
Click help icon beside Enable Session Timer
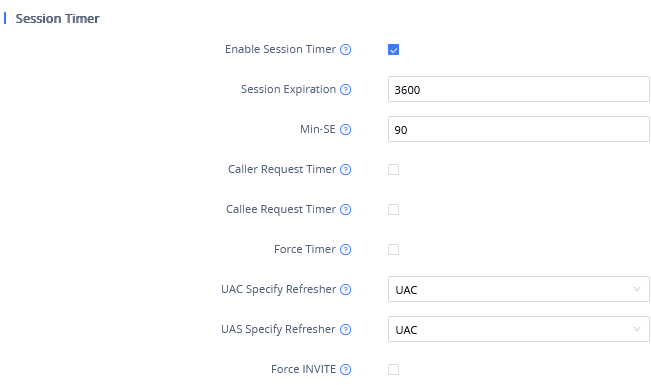(x=345, y=50)
